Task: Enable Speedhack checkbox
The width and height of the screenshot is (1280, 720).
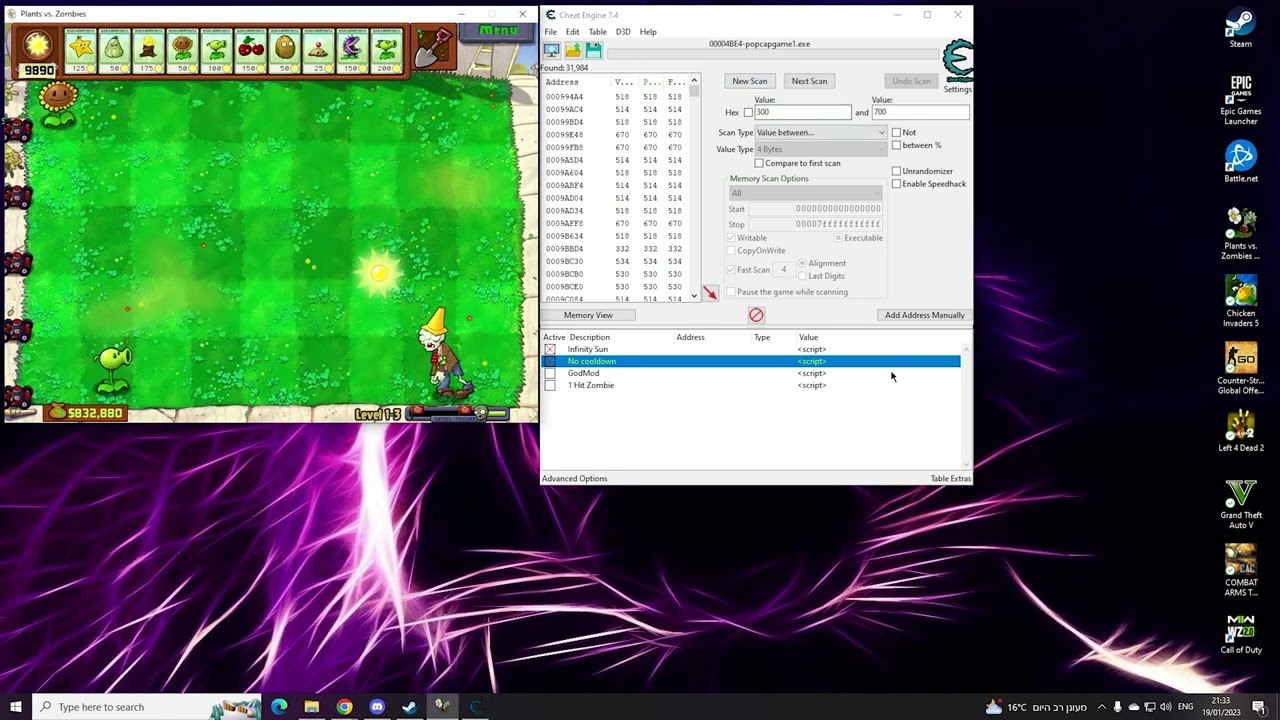Action: (896, 184)
